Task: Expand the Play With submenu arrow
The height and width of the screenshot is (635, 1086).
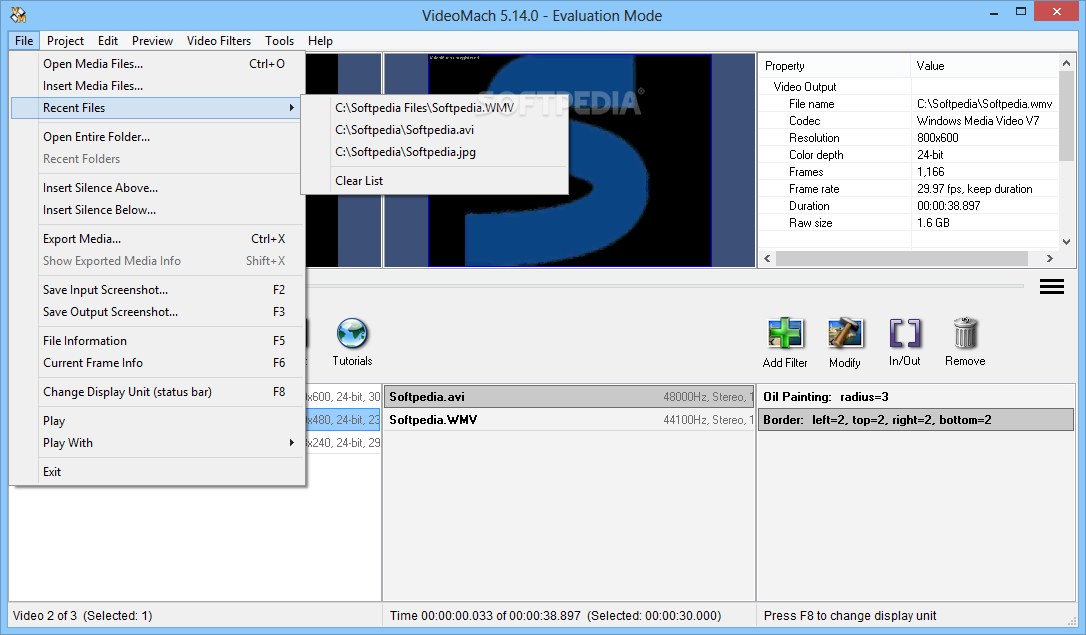Action: 292,443
